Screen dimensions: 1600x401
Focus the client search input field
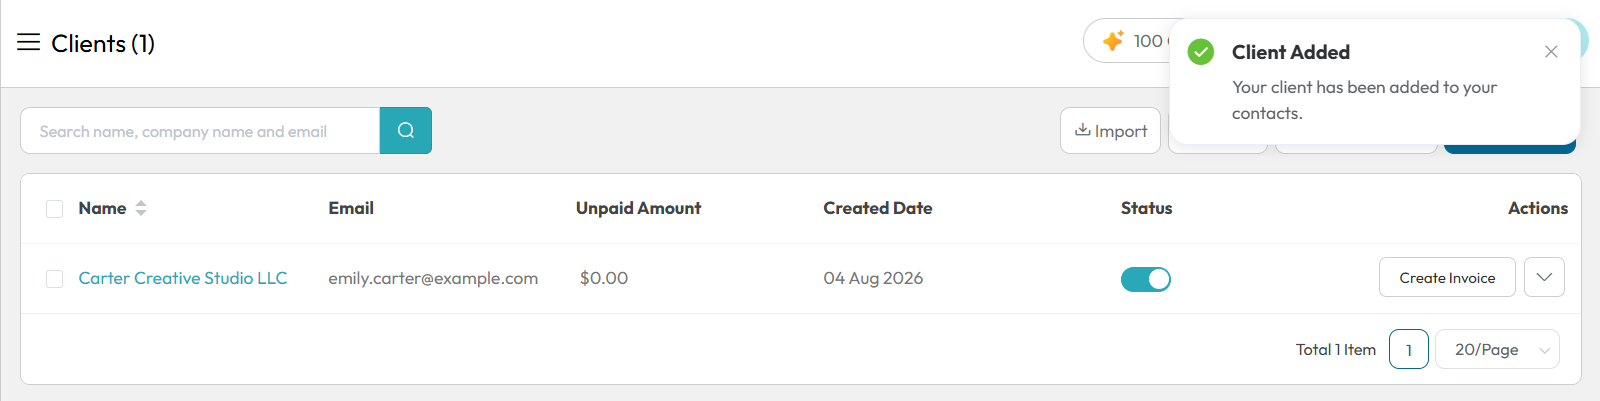coord(200,130)
